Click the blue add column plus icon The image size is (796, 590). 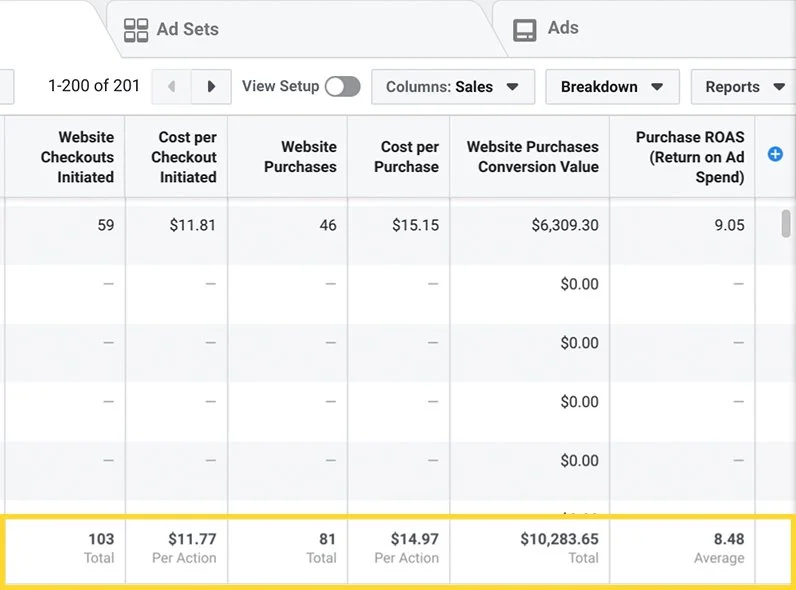[775, 154]
